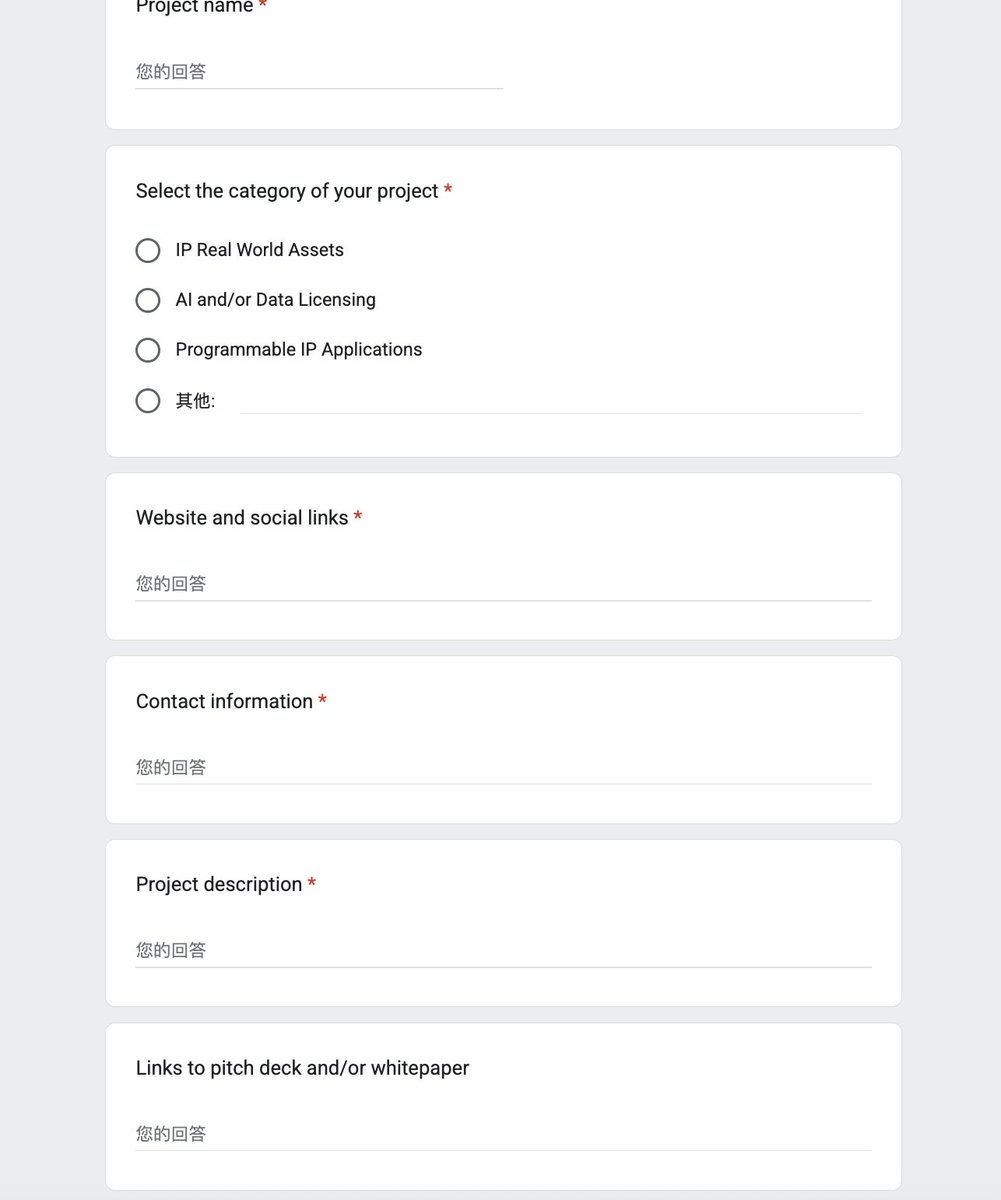The height and width of the screenshot is (1200, 1001).
Task: Select the 其他 radio button
Action: 148,401
